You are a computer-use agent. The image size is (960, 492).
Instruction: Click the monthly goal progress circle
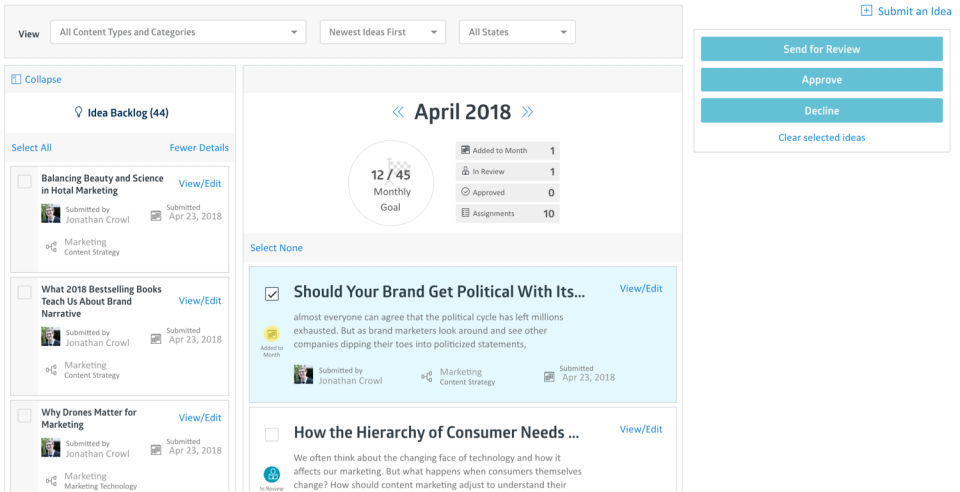pos(390,183)
